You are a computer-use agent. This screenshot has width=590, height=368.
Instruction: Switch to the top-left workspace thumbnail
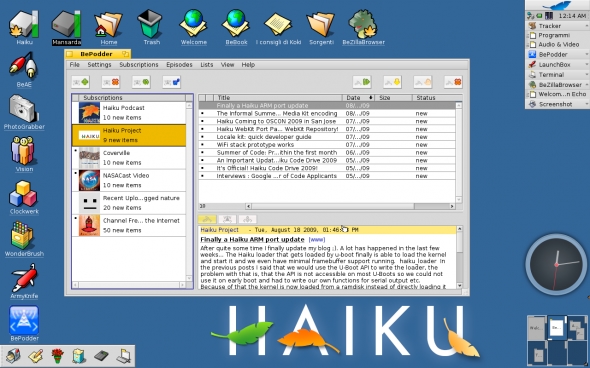click(x=537, y=327)
